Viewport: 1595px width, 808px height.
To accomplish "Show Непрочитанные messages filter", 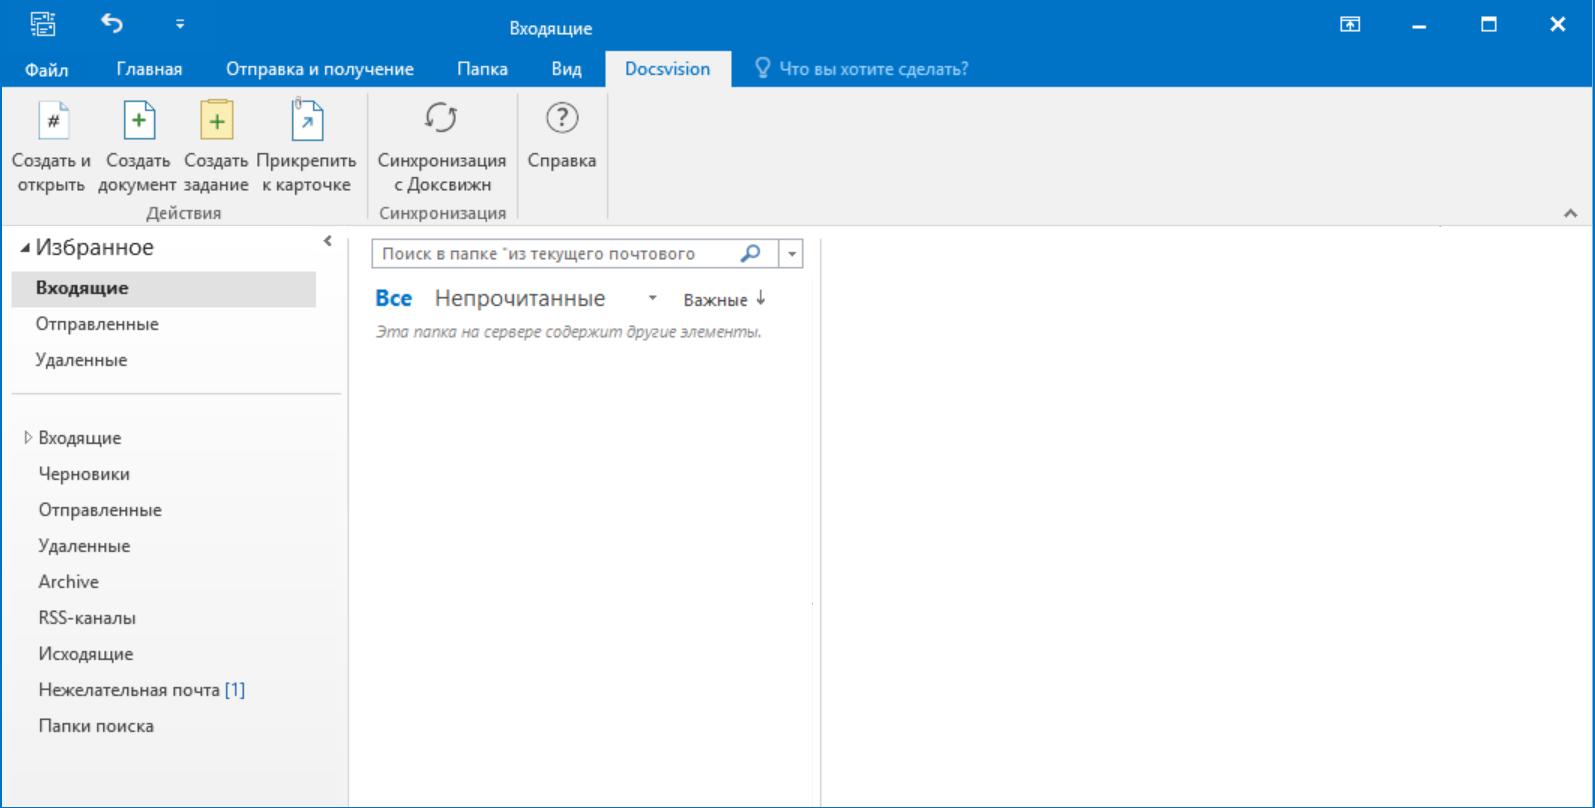I will click(x=520, y=298).
